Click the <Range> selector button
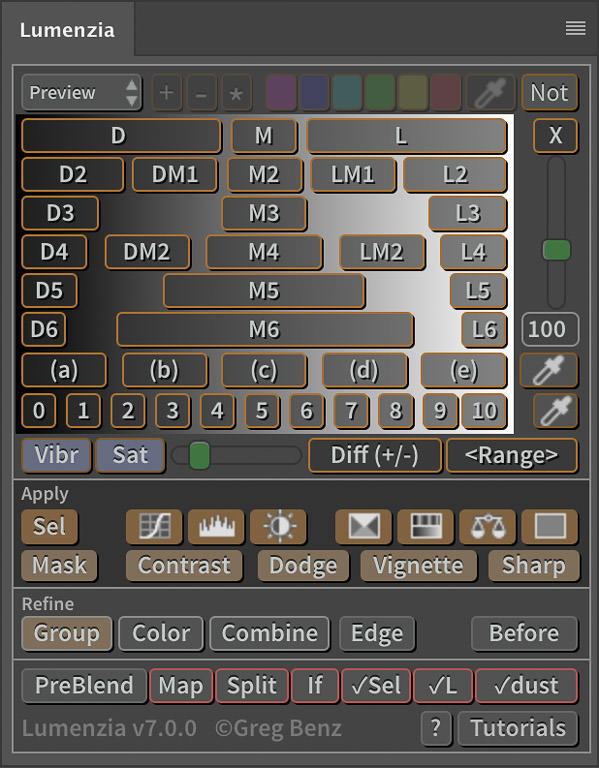This screenshot has height=768, width=599. tap(512, 455)
